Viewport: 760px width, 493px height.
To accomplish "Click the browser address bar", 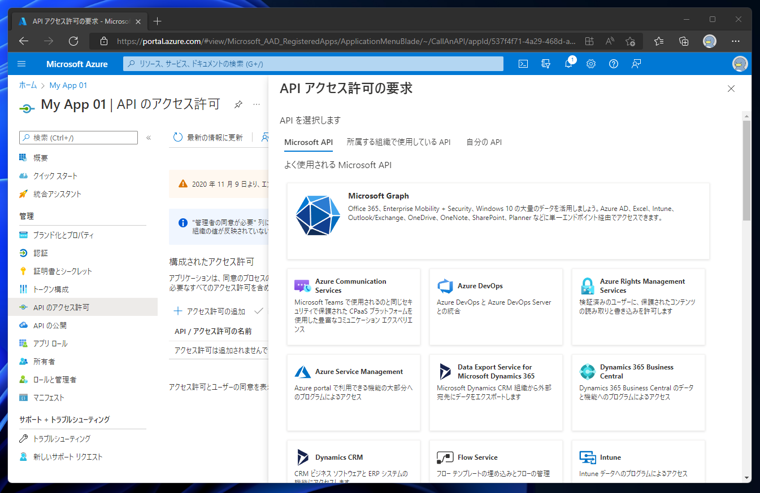I will [x=346, y=42].
